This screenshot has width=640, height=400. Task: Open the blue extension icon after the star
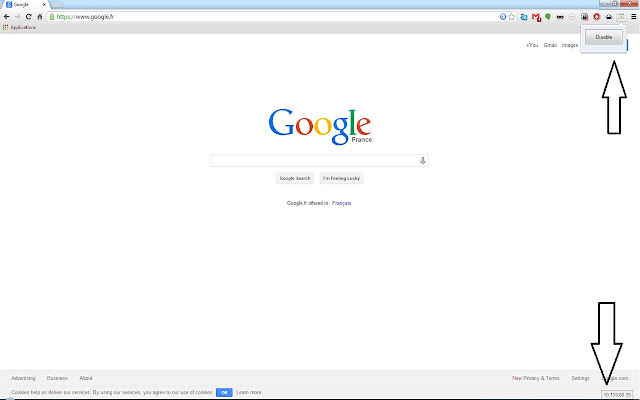click(x=524, y=17)
